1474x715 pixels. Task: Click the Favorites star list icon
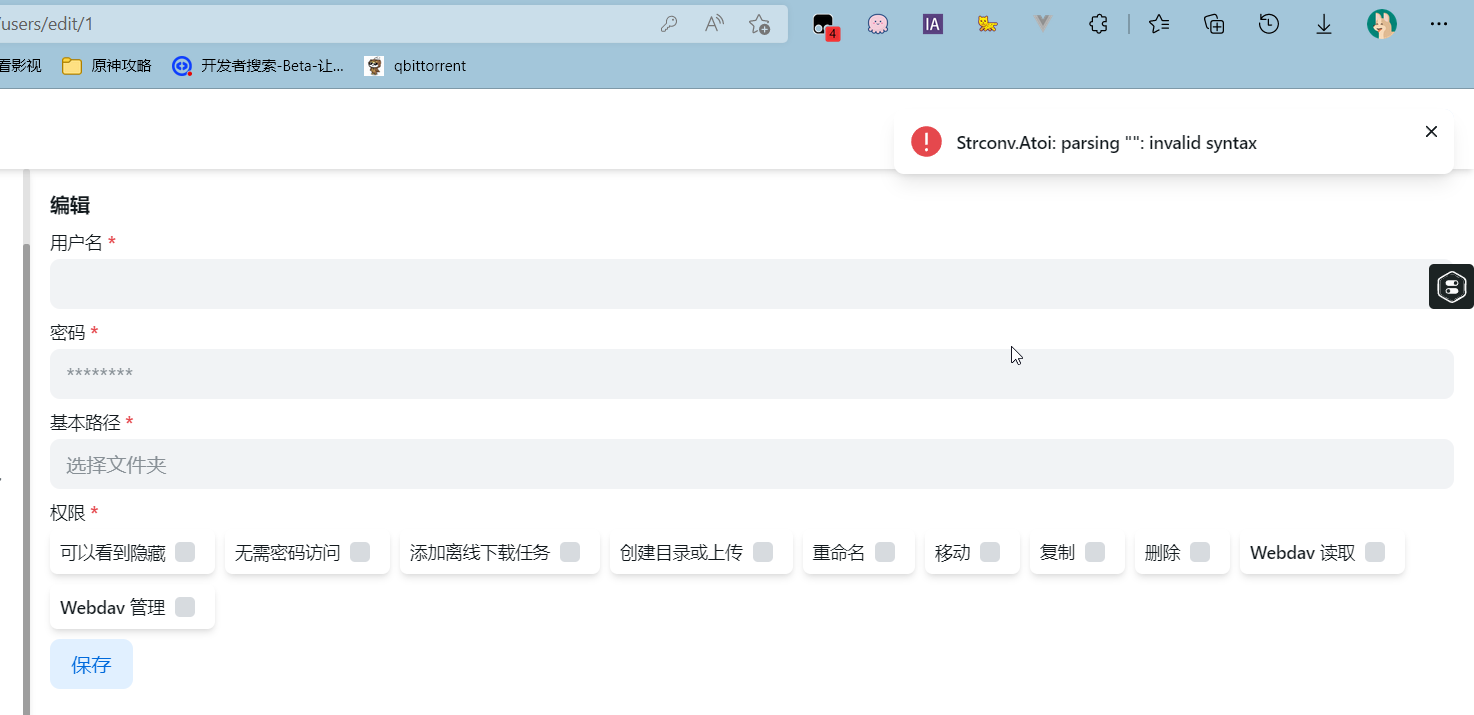tap(1158, 23)
